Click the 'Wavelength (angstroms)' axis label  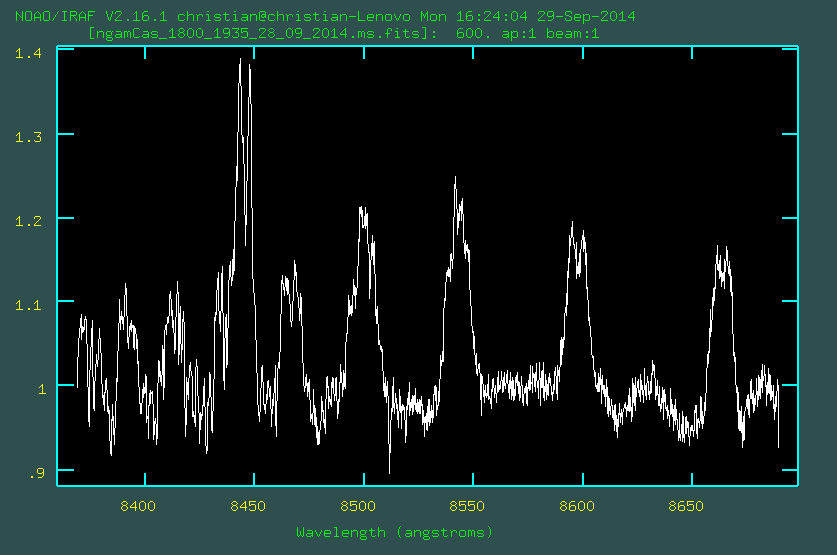(x=394, y=532)
